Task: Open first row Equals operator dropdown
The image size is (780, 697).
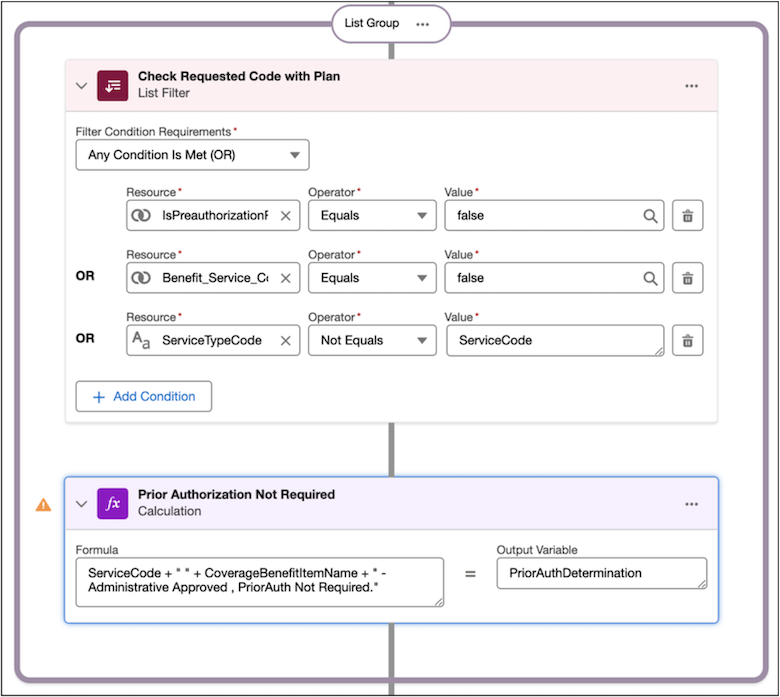Action: [x=372, y=216]
